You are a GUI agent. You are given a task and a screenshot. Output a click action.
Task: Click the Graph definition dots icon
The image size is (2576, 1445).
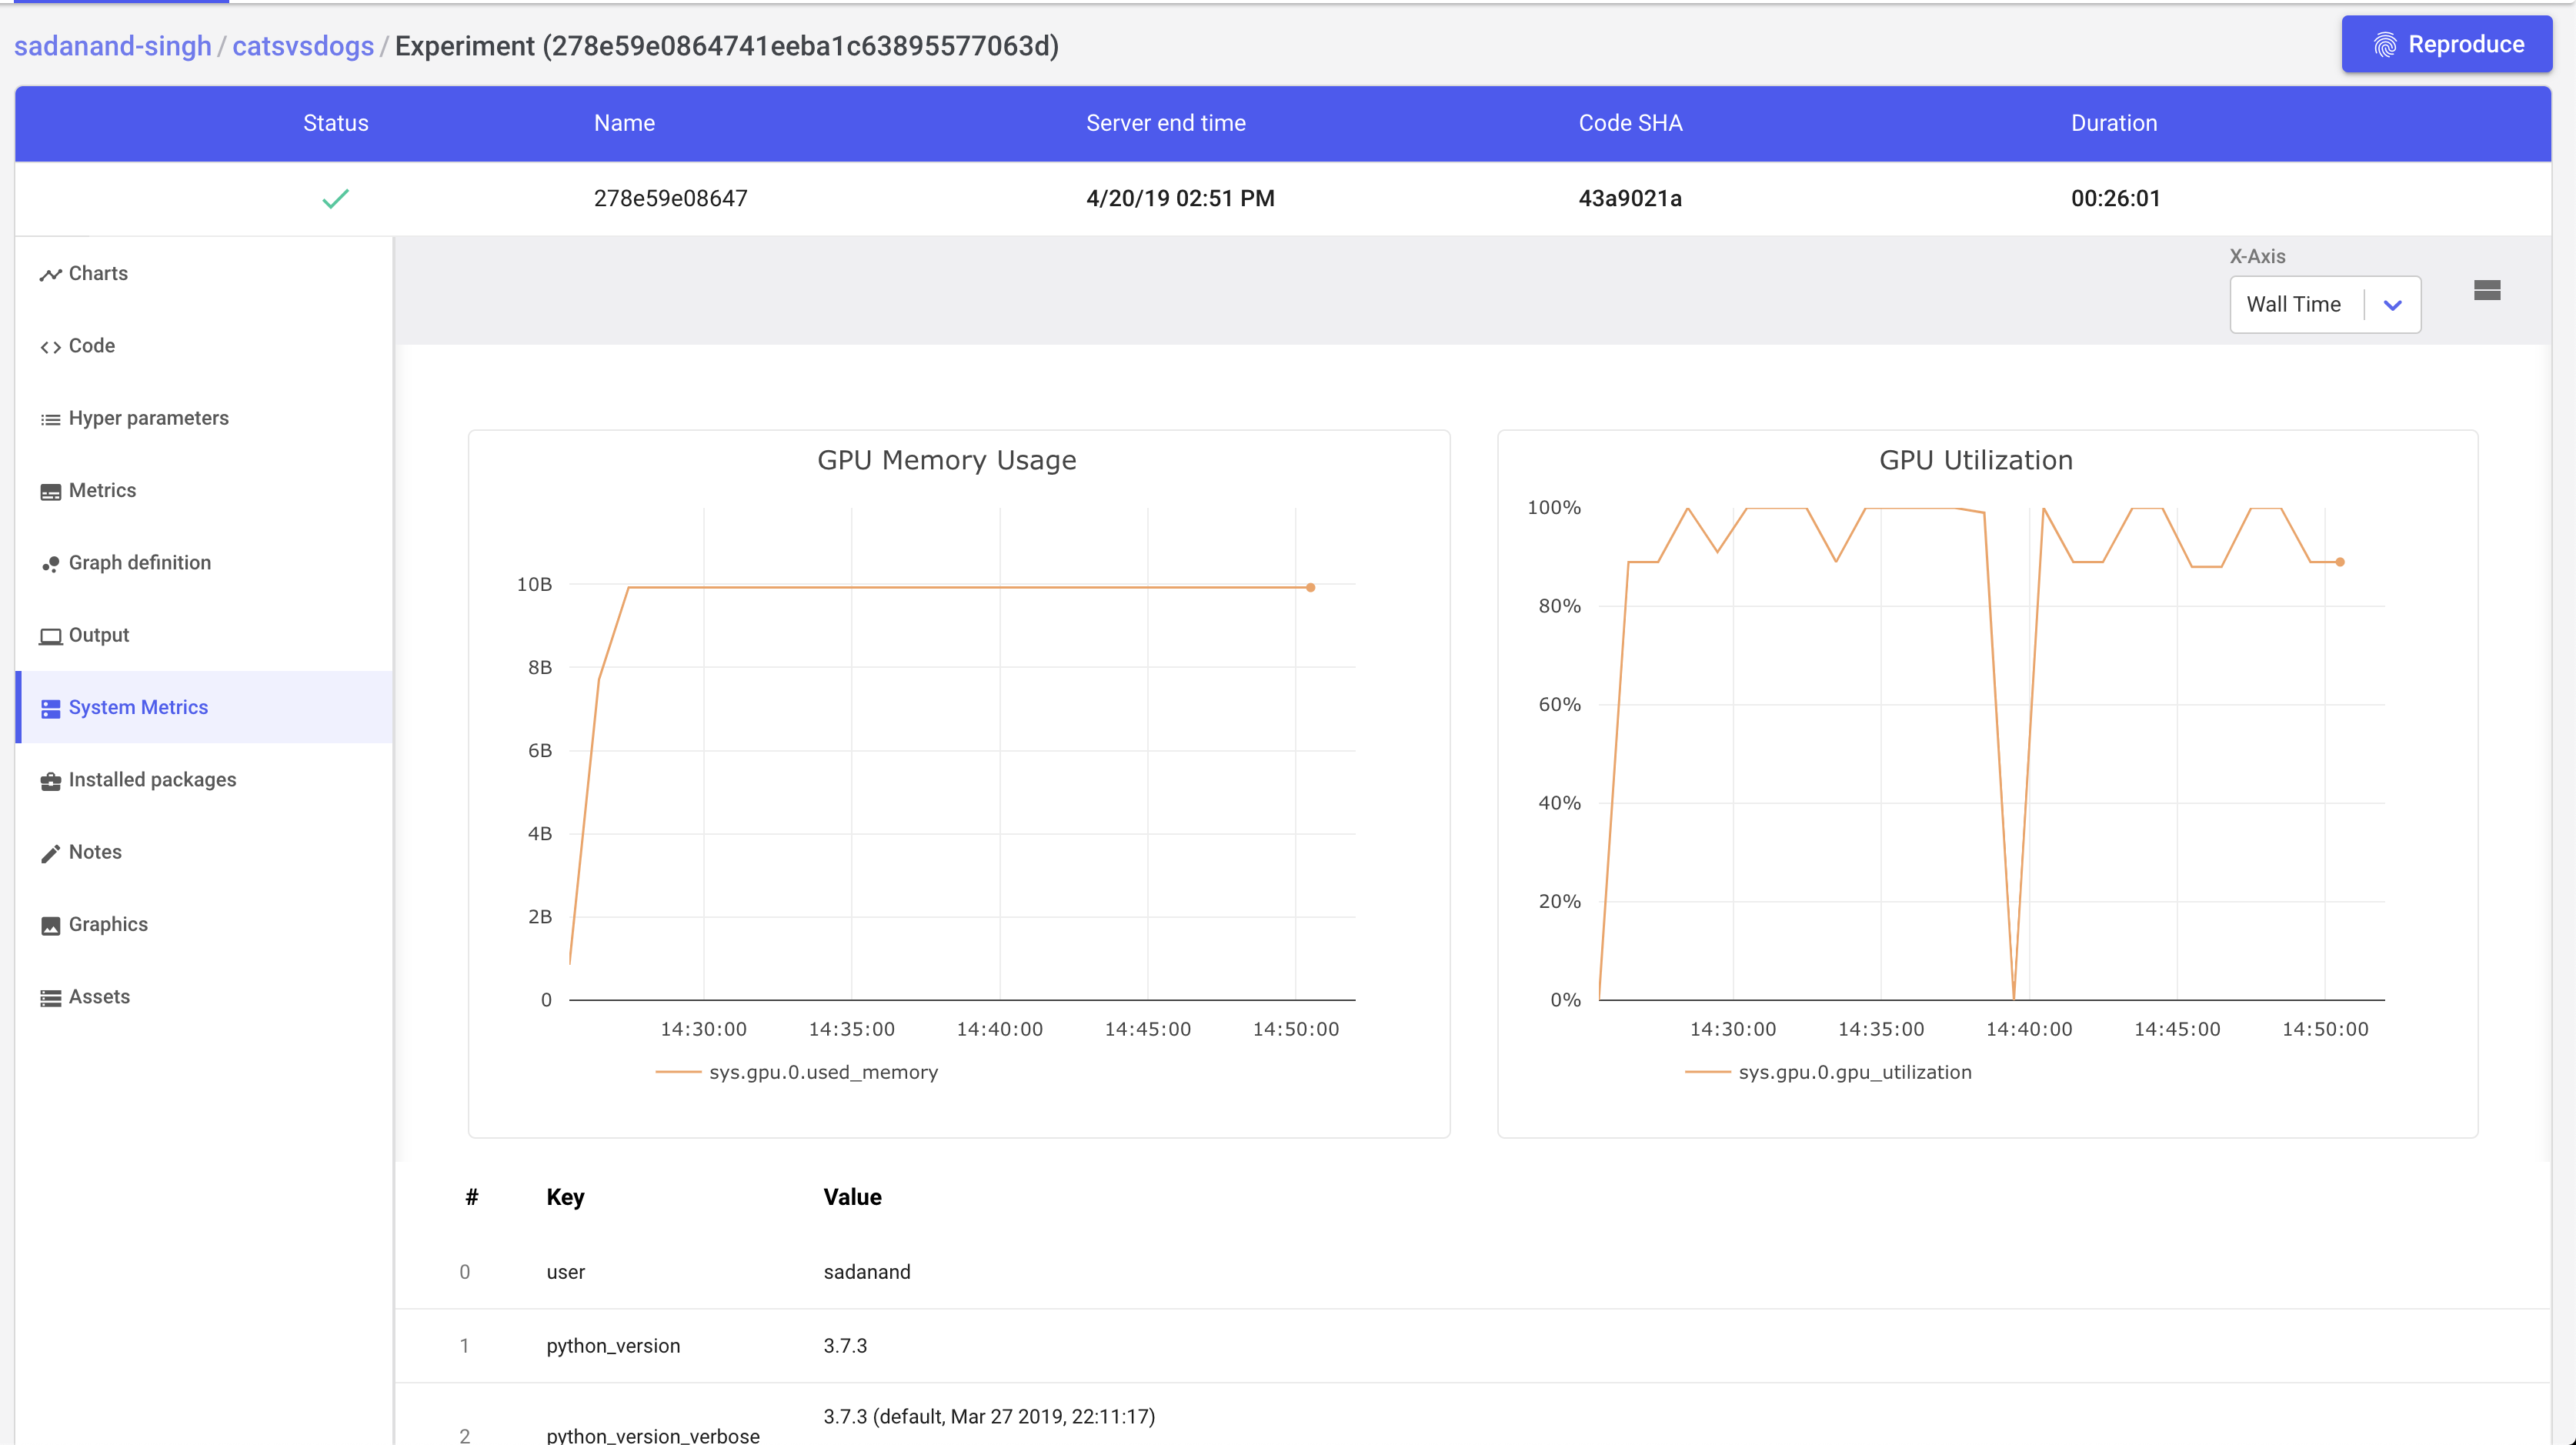pyautogui.click(x=50, y=564)
